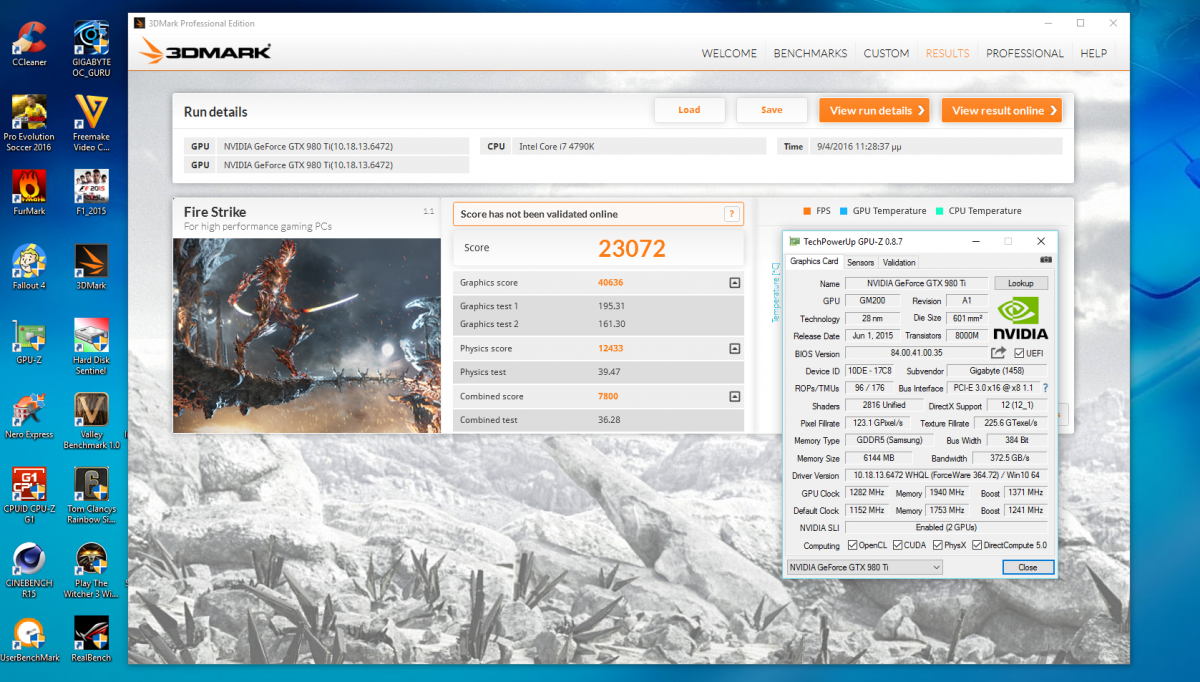Switch to the Validation tab in GPU-Z
Image resolution: width=1200 pixels, height=682 pixels.
click(899, 263)
